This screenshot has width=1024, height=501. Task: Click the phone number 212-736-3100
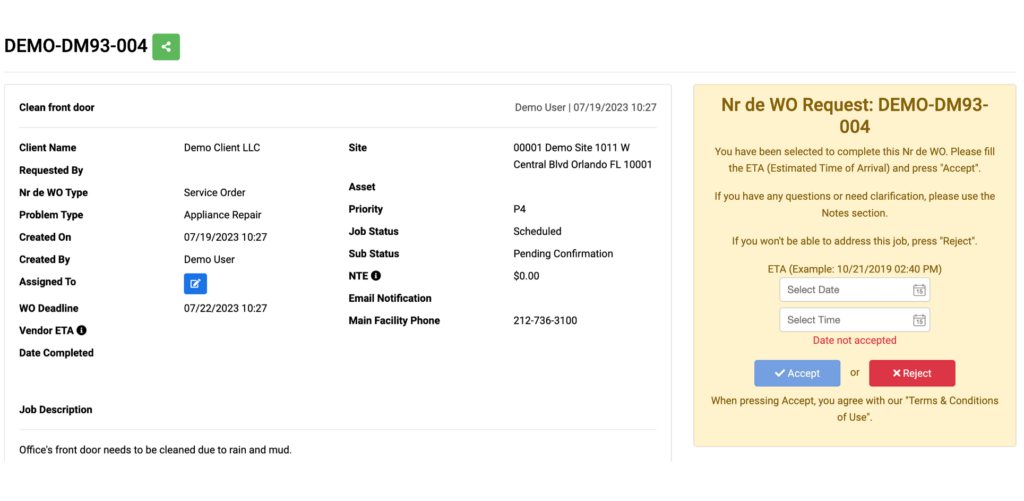[x=545, y=321]
